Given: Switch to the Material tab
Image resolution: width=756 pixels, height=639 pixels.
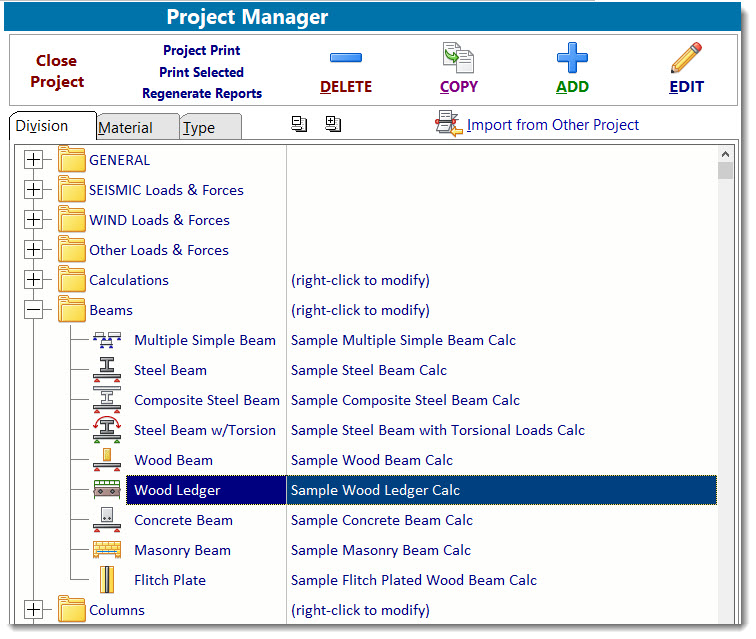Looking at the screenshot, I should 126,127.
